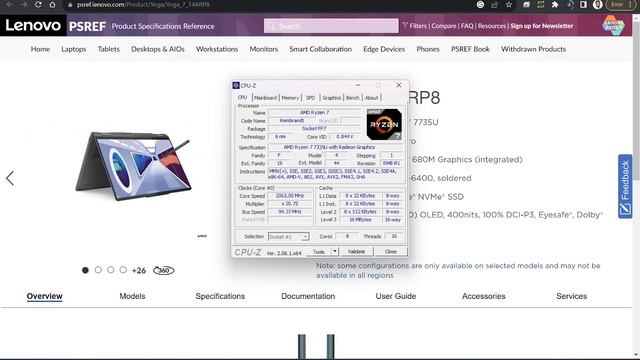Image resolution: width=640 pixels, height=360 pixels.
Task: Open the FAQ link in header
Action: pyautogui.click(x=467, y=26)
